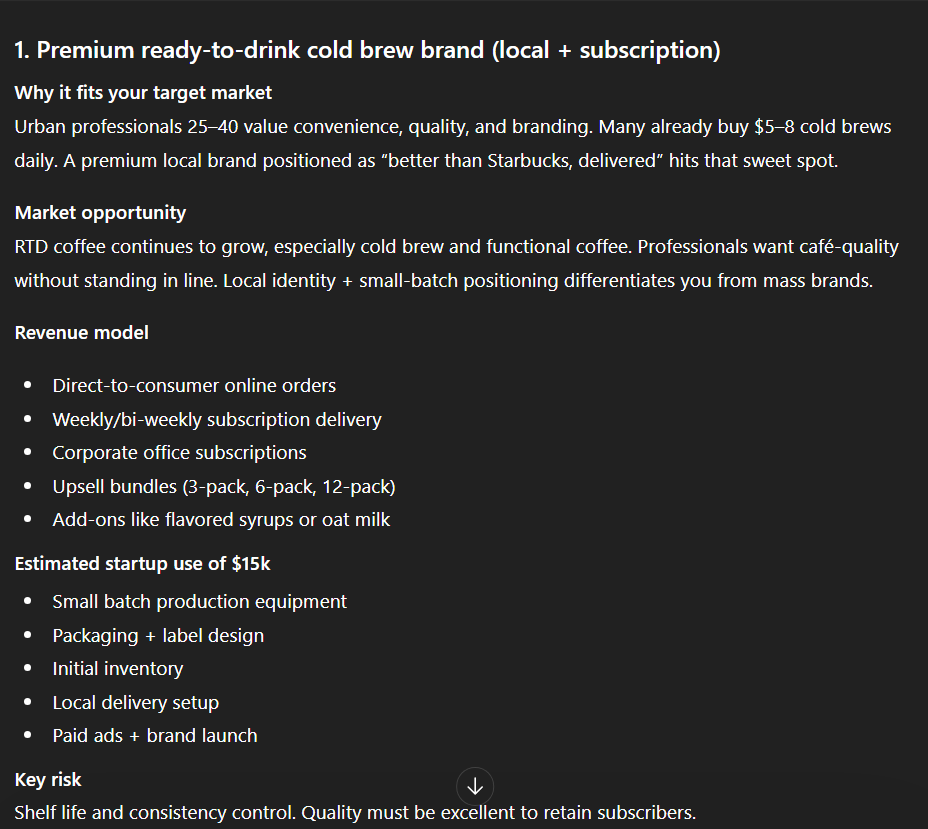The width and height of the screenshot is (928, 829).
Task: Click the 'Small batch production equipment' bullet
Action: 199,602
